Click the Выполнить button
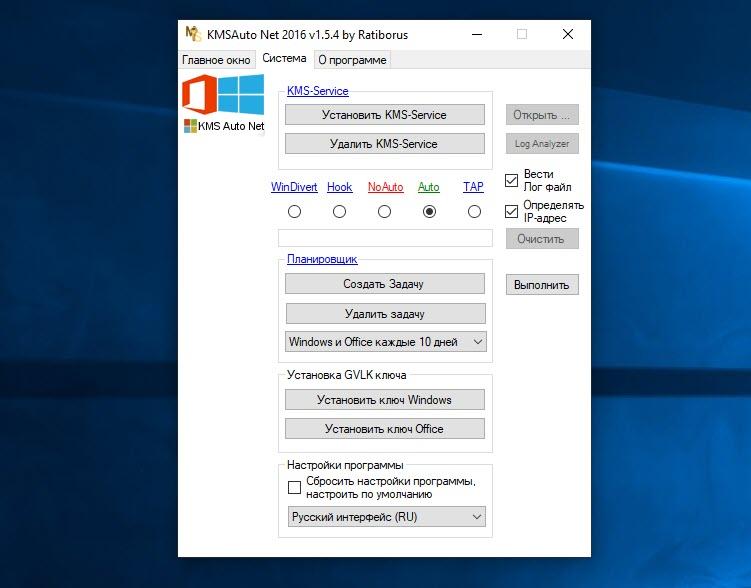751x588 pixels. click(542, 284)
